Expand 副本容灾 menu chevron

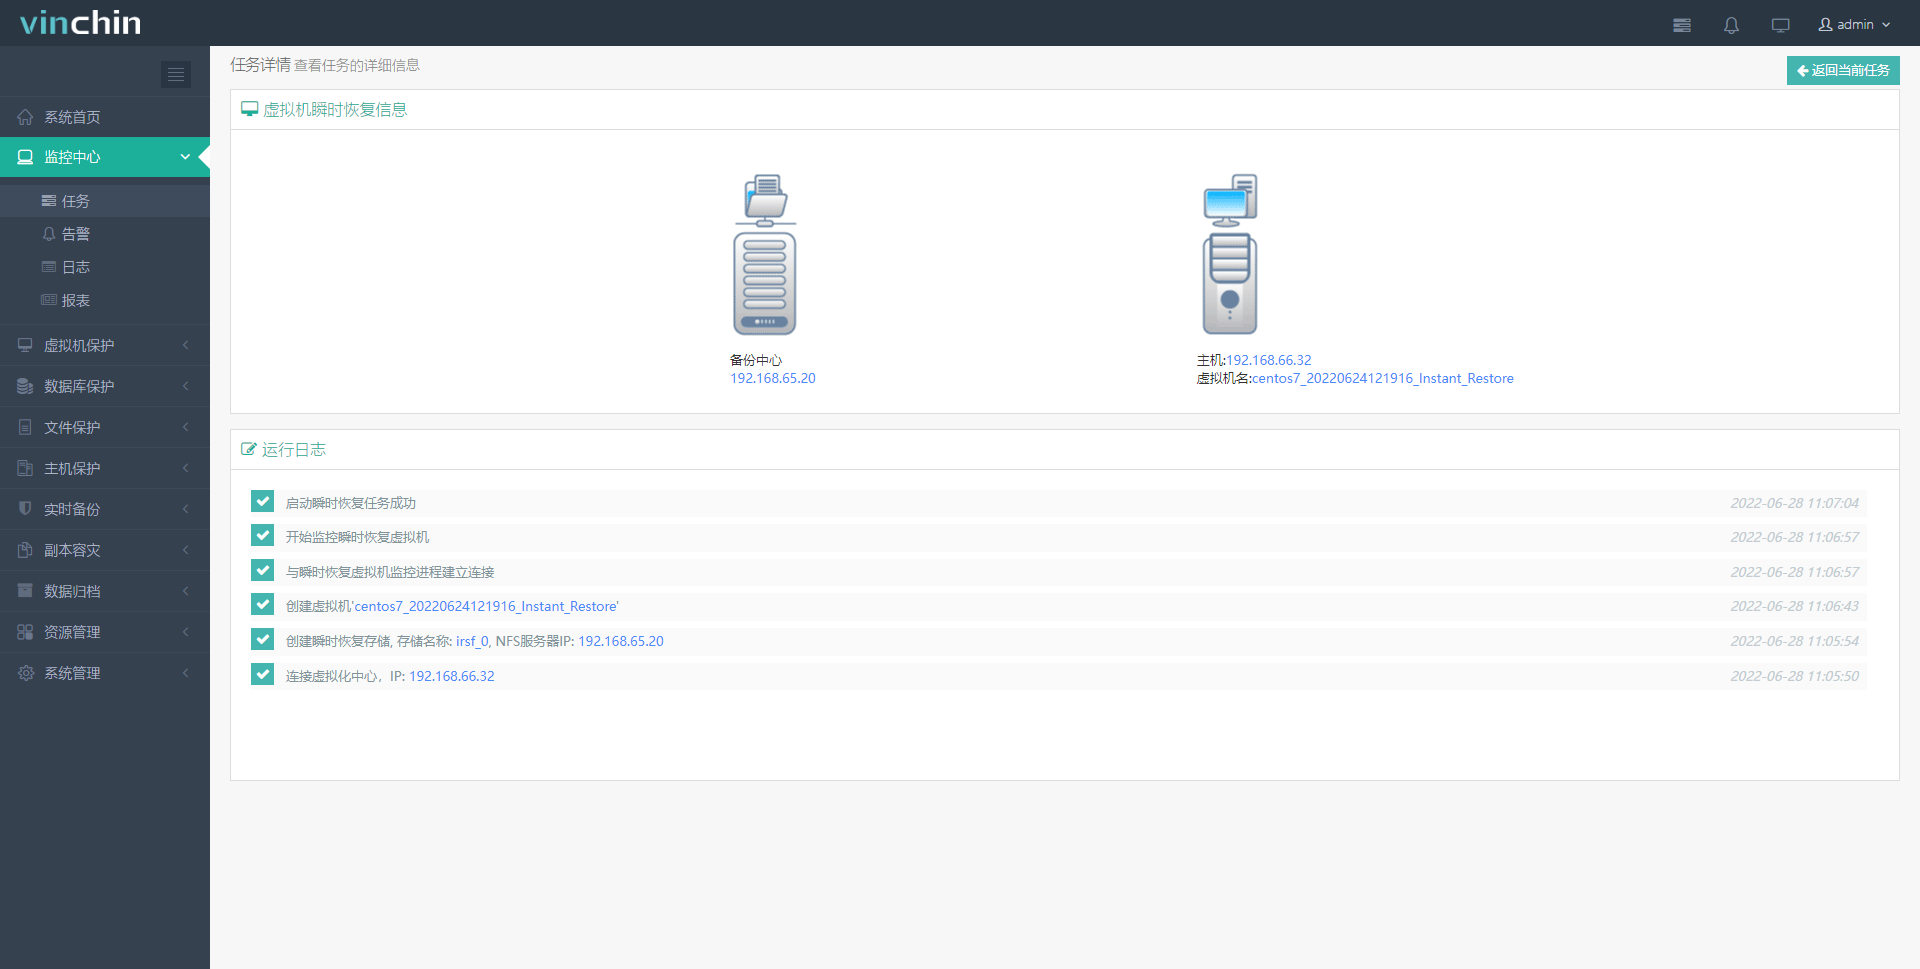point(185,550)
